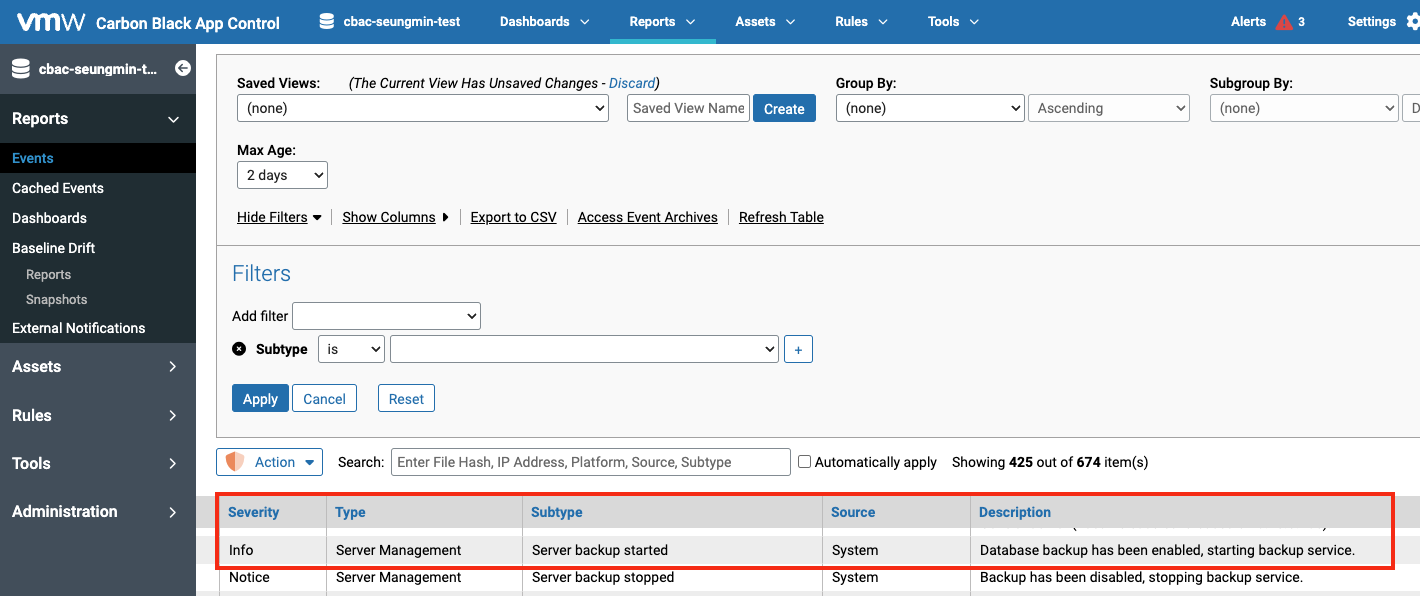
Task: Collapse the Reports sidebar section
Action: (98, 119)
